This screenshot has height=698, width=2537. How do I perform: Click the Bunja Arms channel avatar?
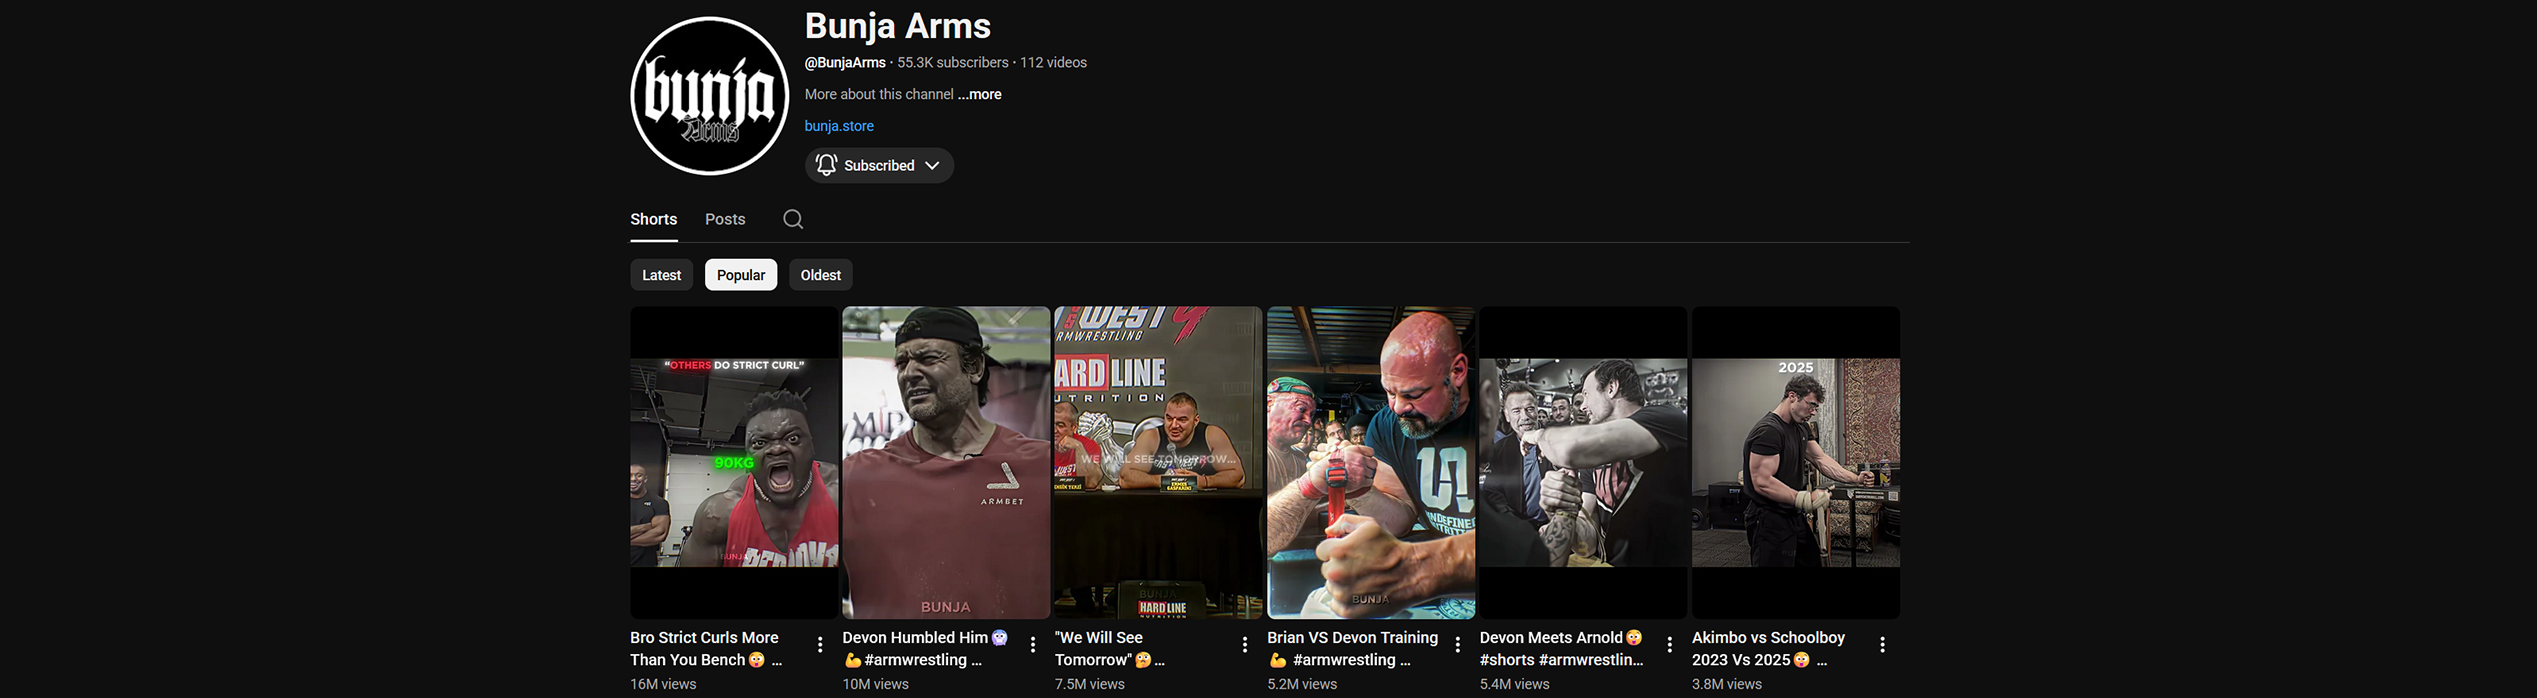pyautogui.click(x=709, y=96)
